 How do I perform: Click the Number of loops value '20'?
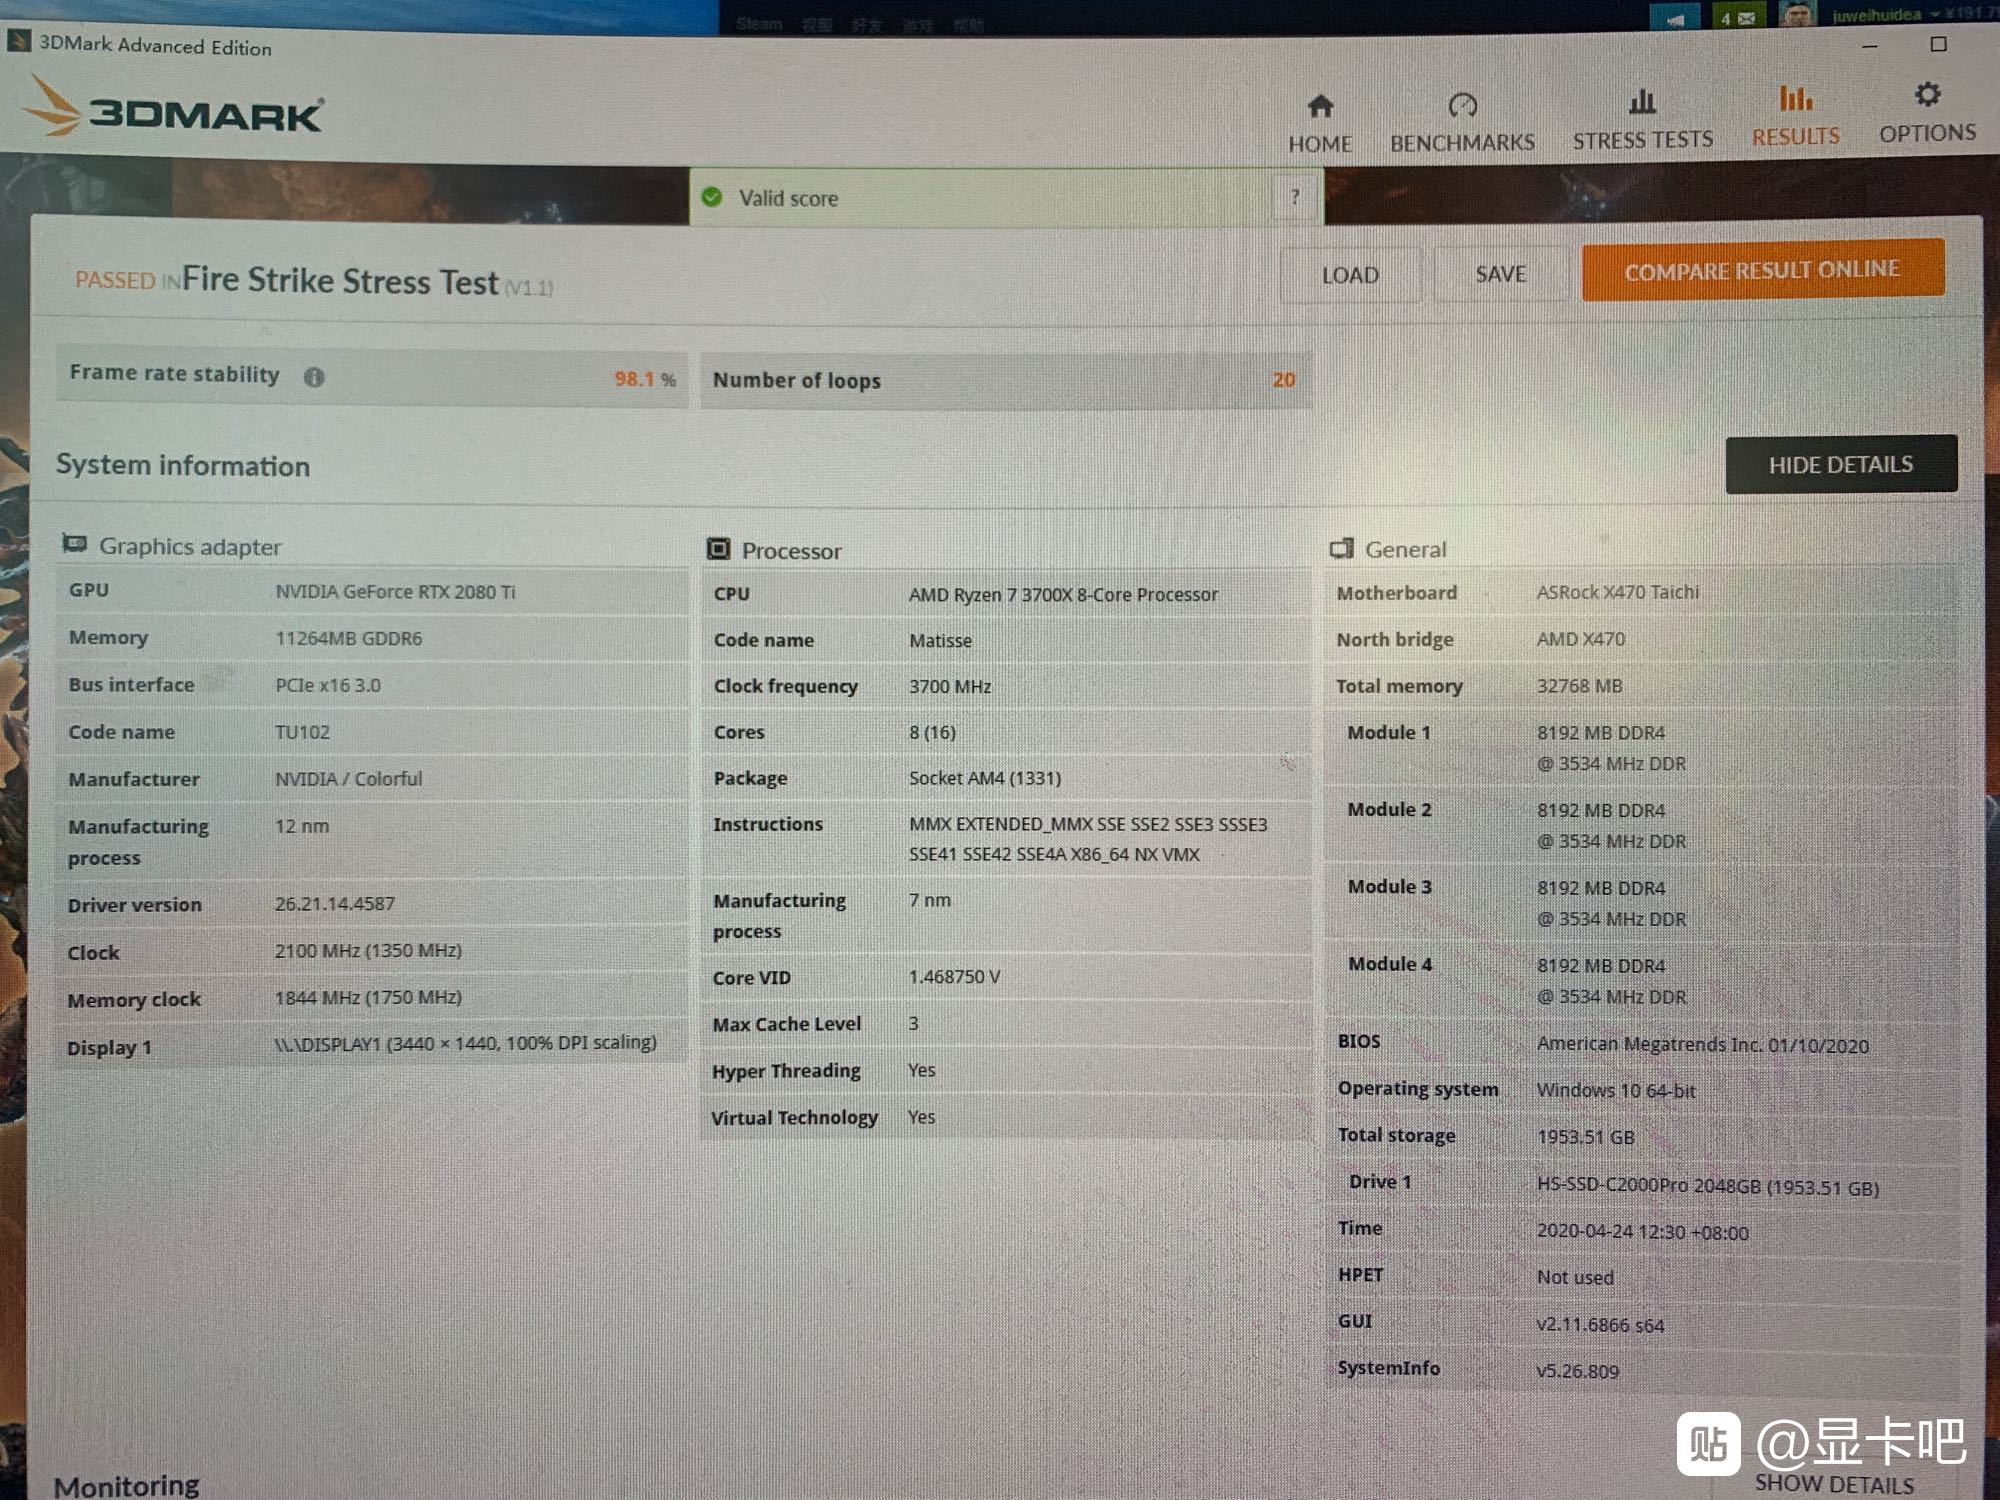click(x=1284, y=380)
